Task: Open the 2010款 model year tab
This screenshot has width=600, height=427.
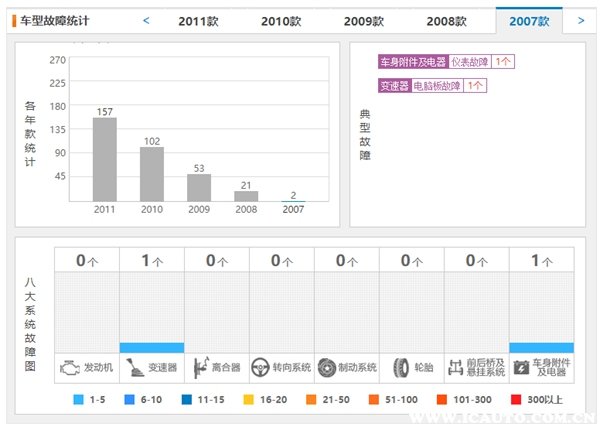Action: coord(280,21)
